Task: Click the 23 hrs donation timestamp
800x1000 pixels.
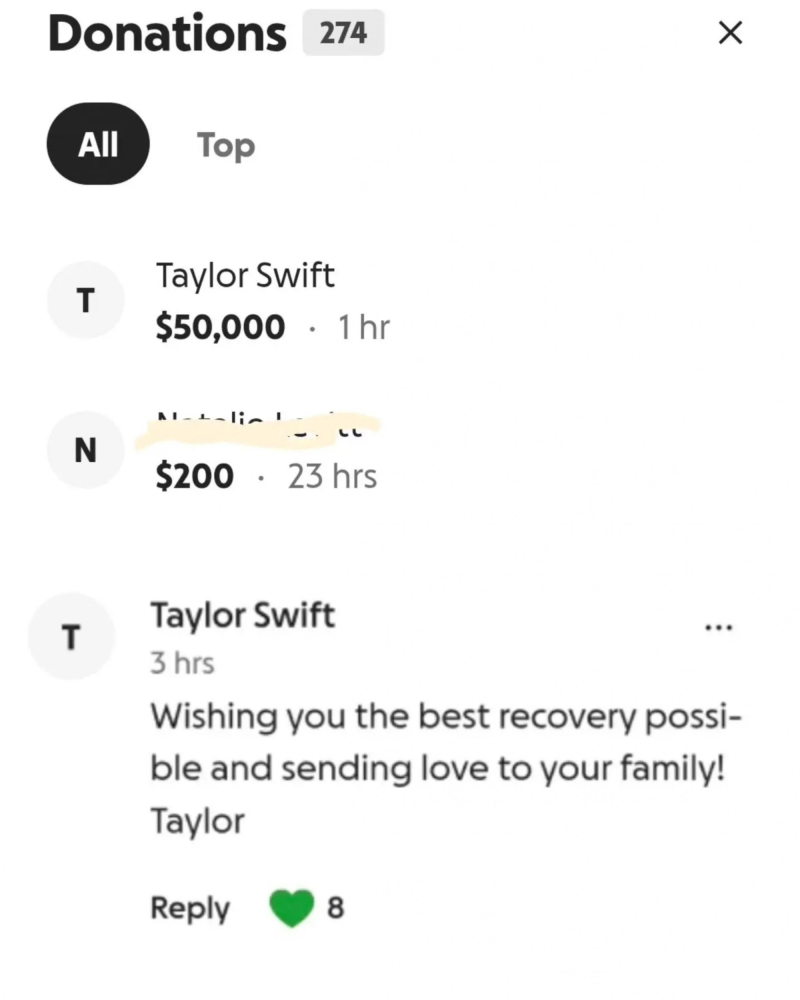Action: pos(332,476)
